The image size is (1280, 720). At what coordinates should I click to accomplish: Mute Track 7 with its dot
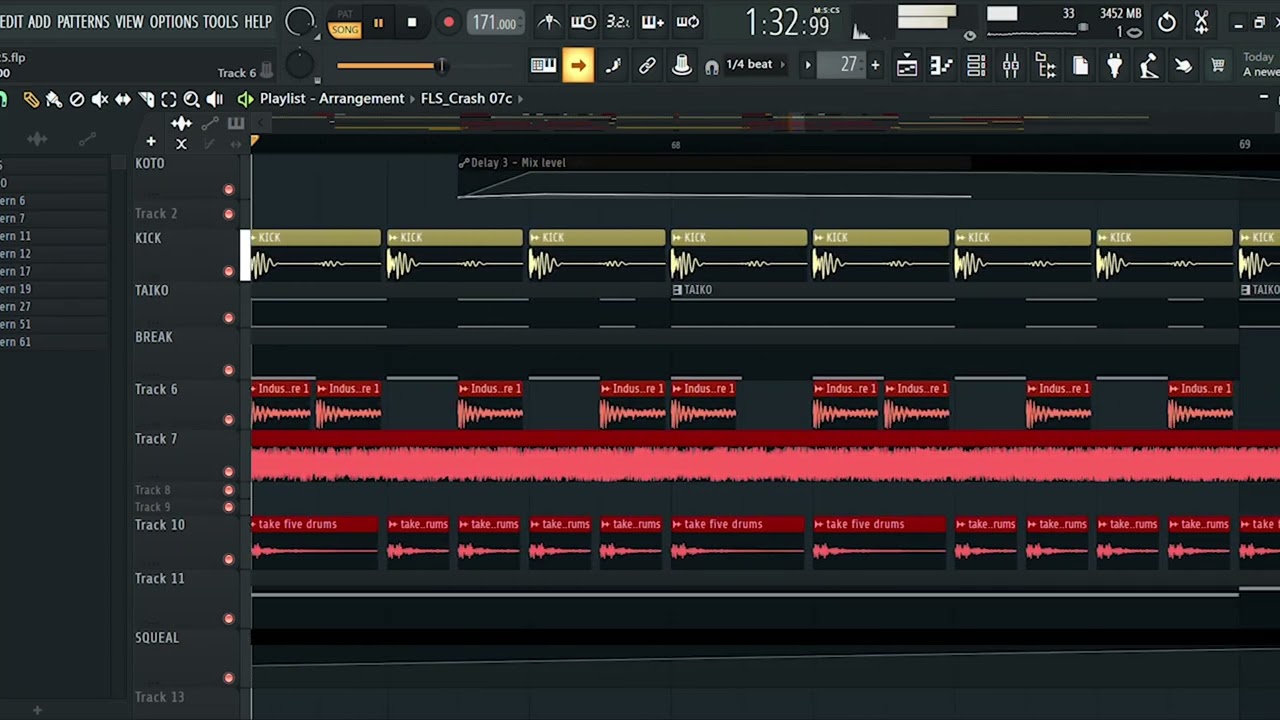(x=229, y=471)
